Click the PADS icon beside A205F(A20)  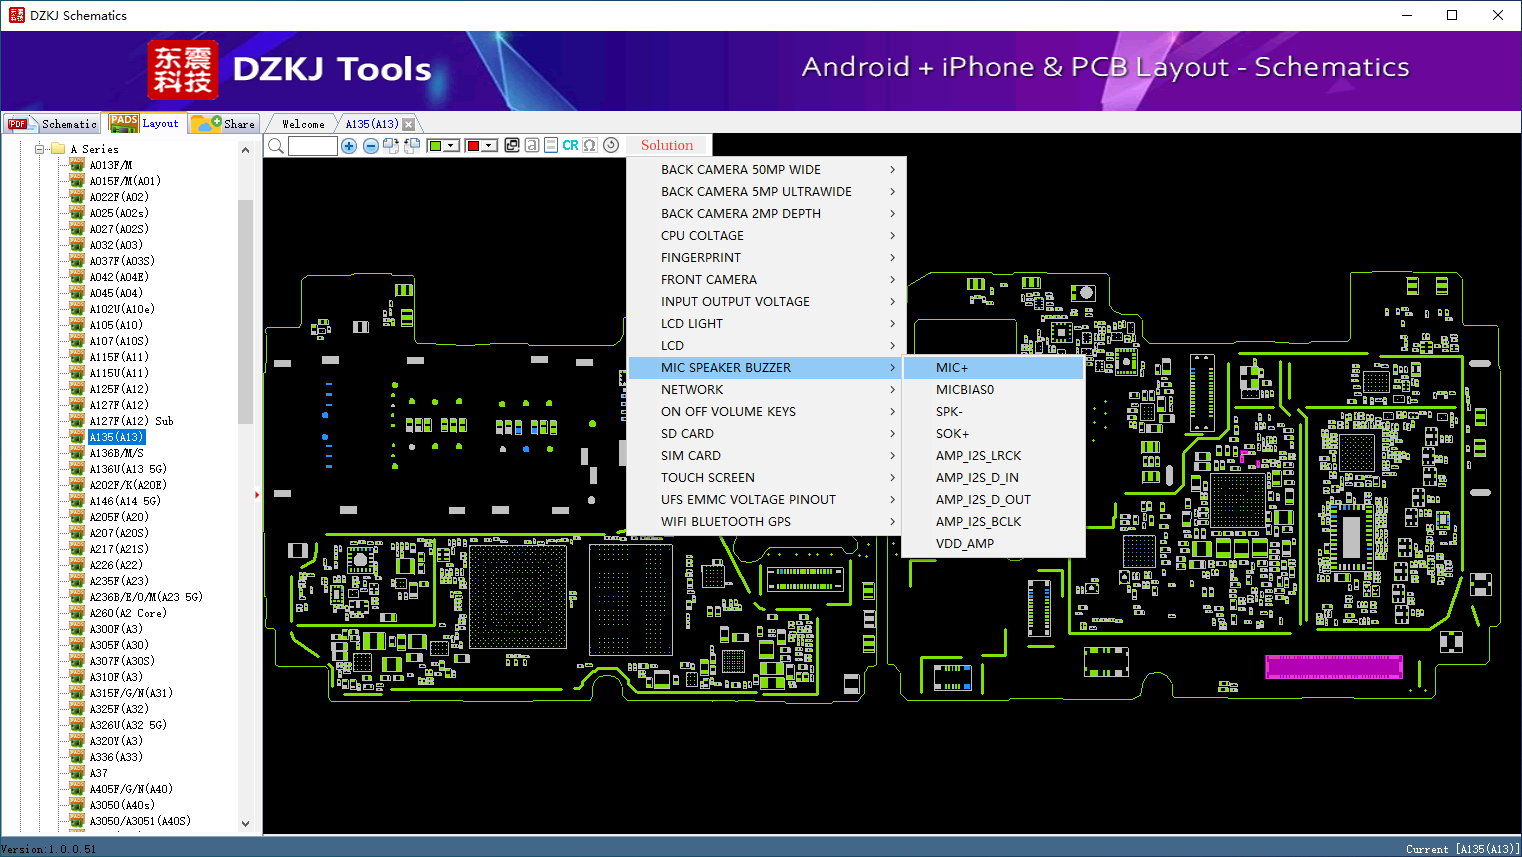click(77, 517)
